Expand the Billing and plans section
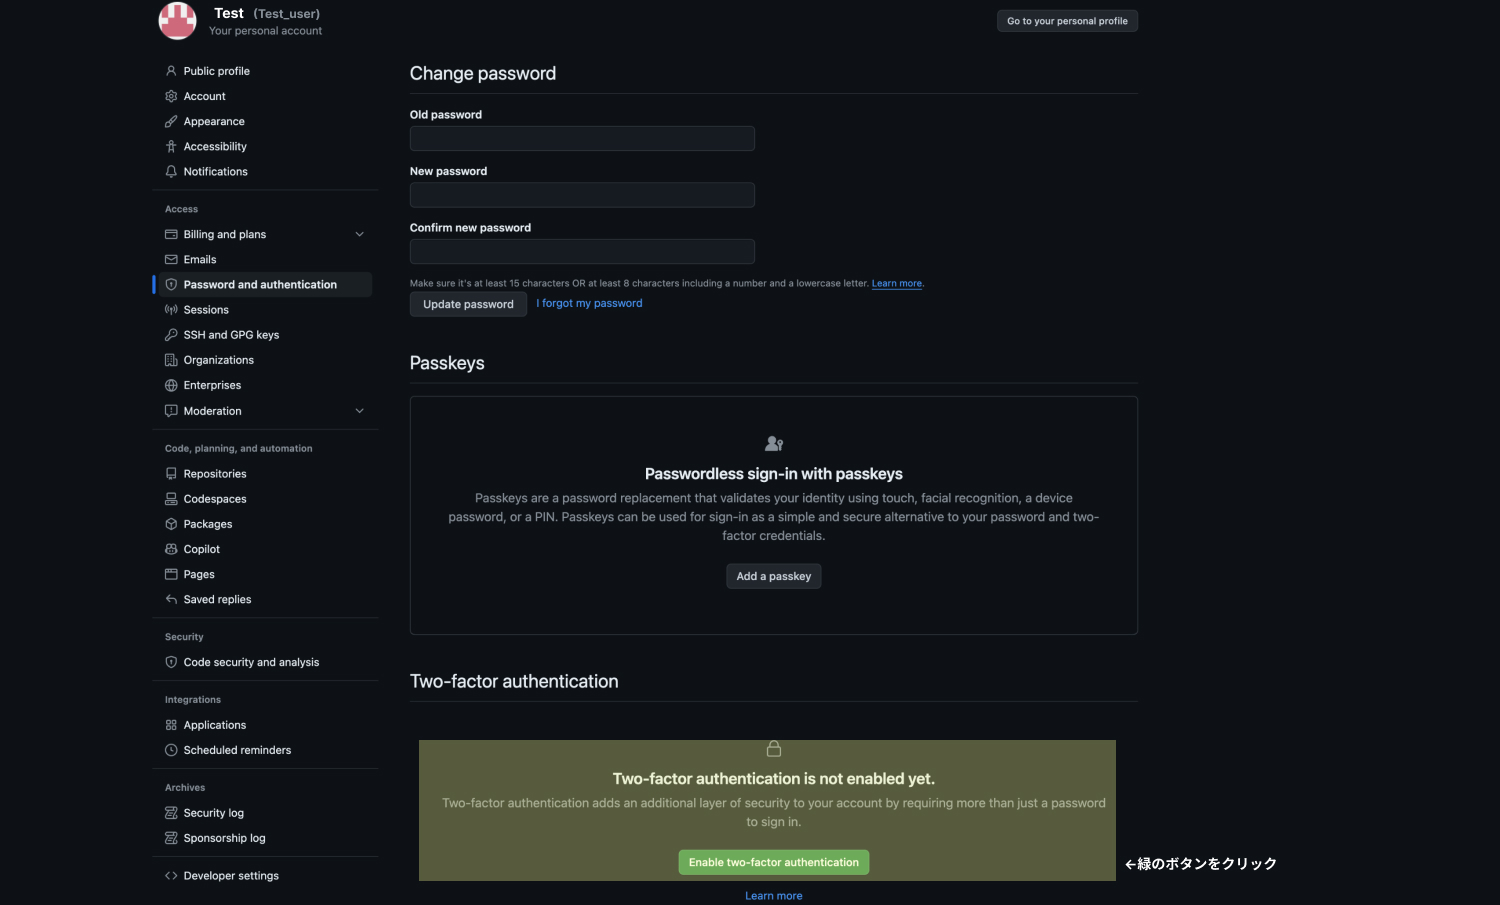Viewport: 1500px width, 905px height. 359,233
